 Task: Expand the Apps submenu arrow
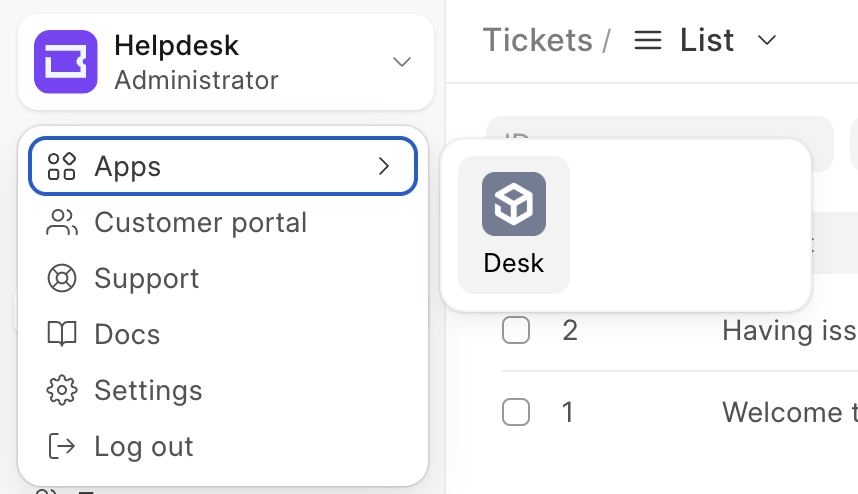tap(384, 166)
